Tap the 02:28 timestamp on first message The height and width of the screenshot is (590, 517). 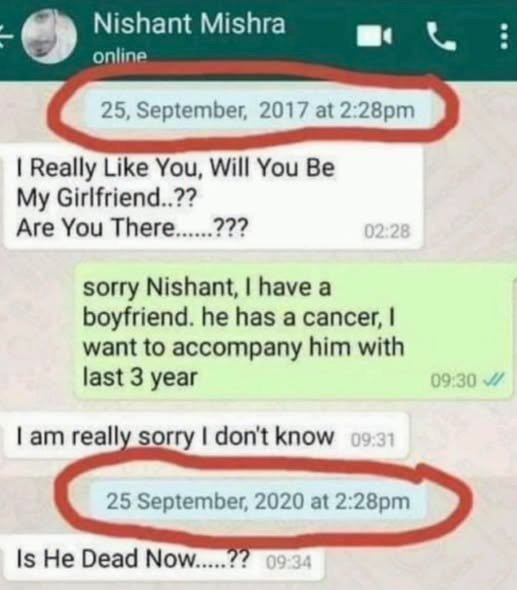387,231
